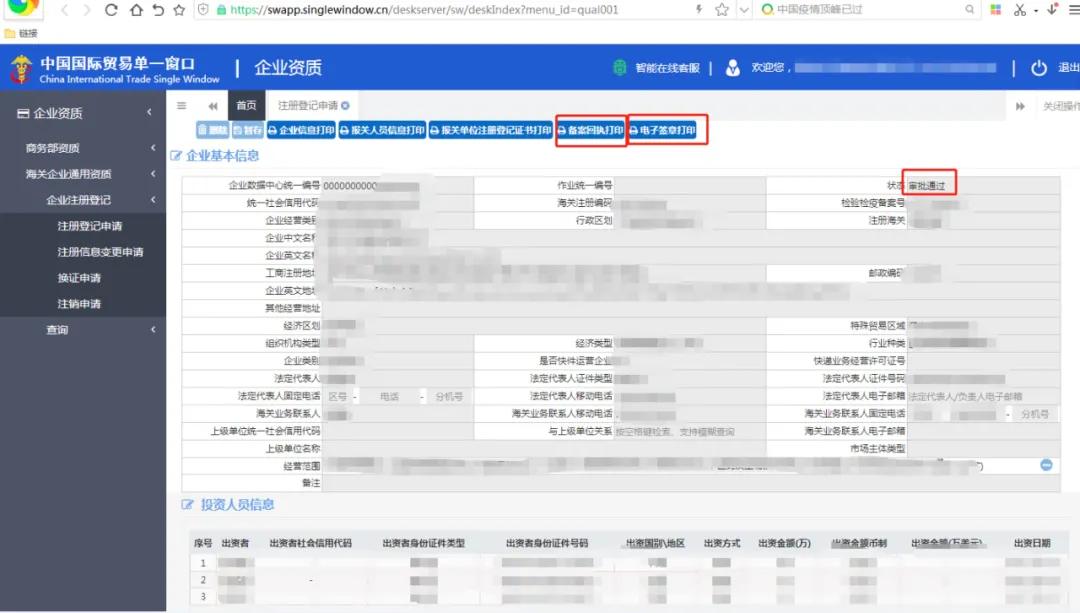This screenshot has height=613, width=1080.
Task: Close the 注册登记申请 tab
Action: [345, 106]
